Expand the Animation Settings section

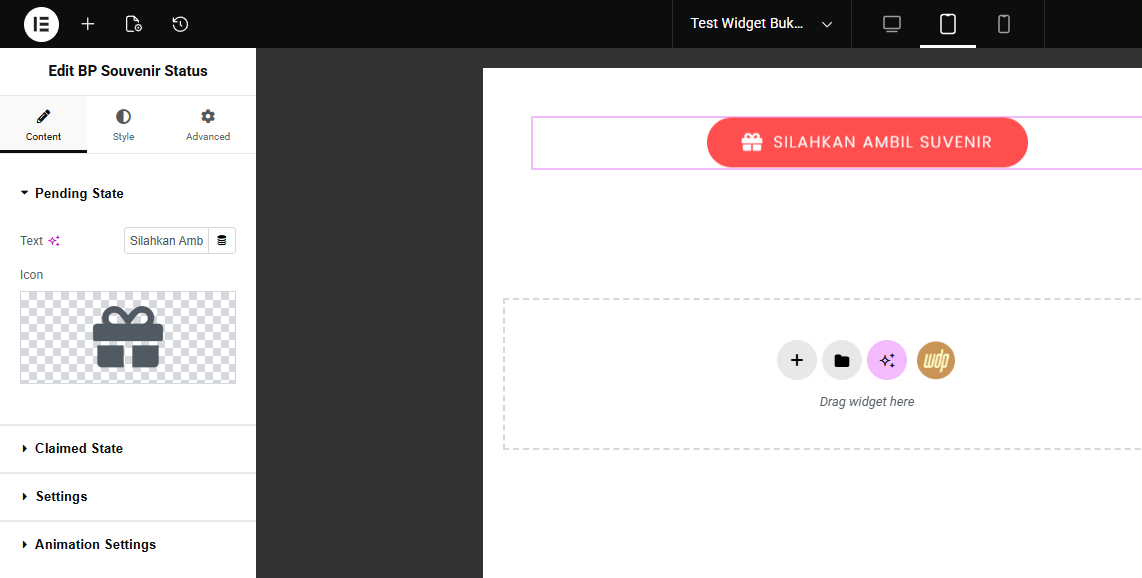(95, 544)
